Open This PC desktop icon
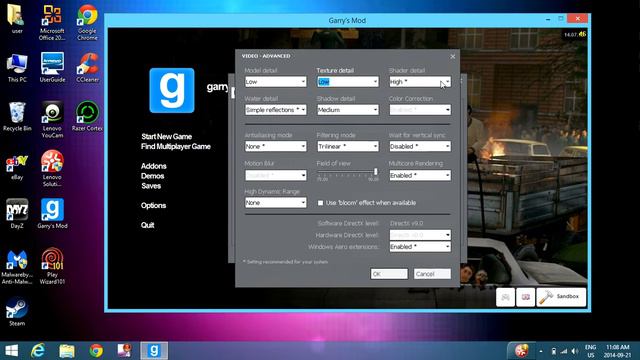Image resolution: width=640 pixels, height=360 pixels. click(17, 68)
